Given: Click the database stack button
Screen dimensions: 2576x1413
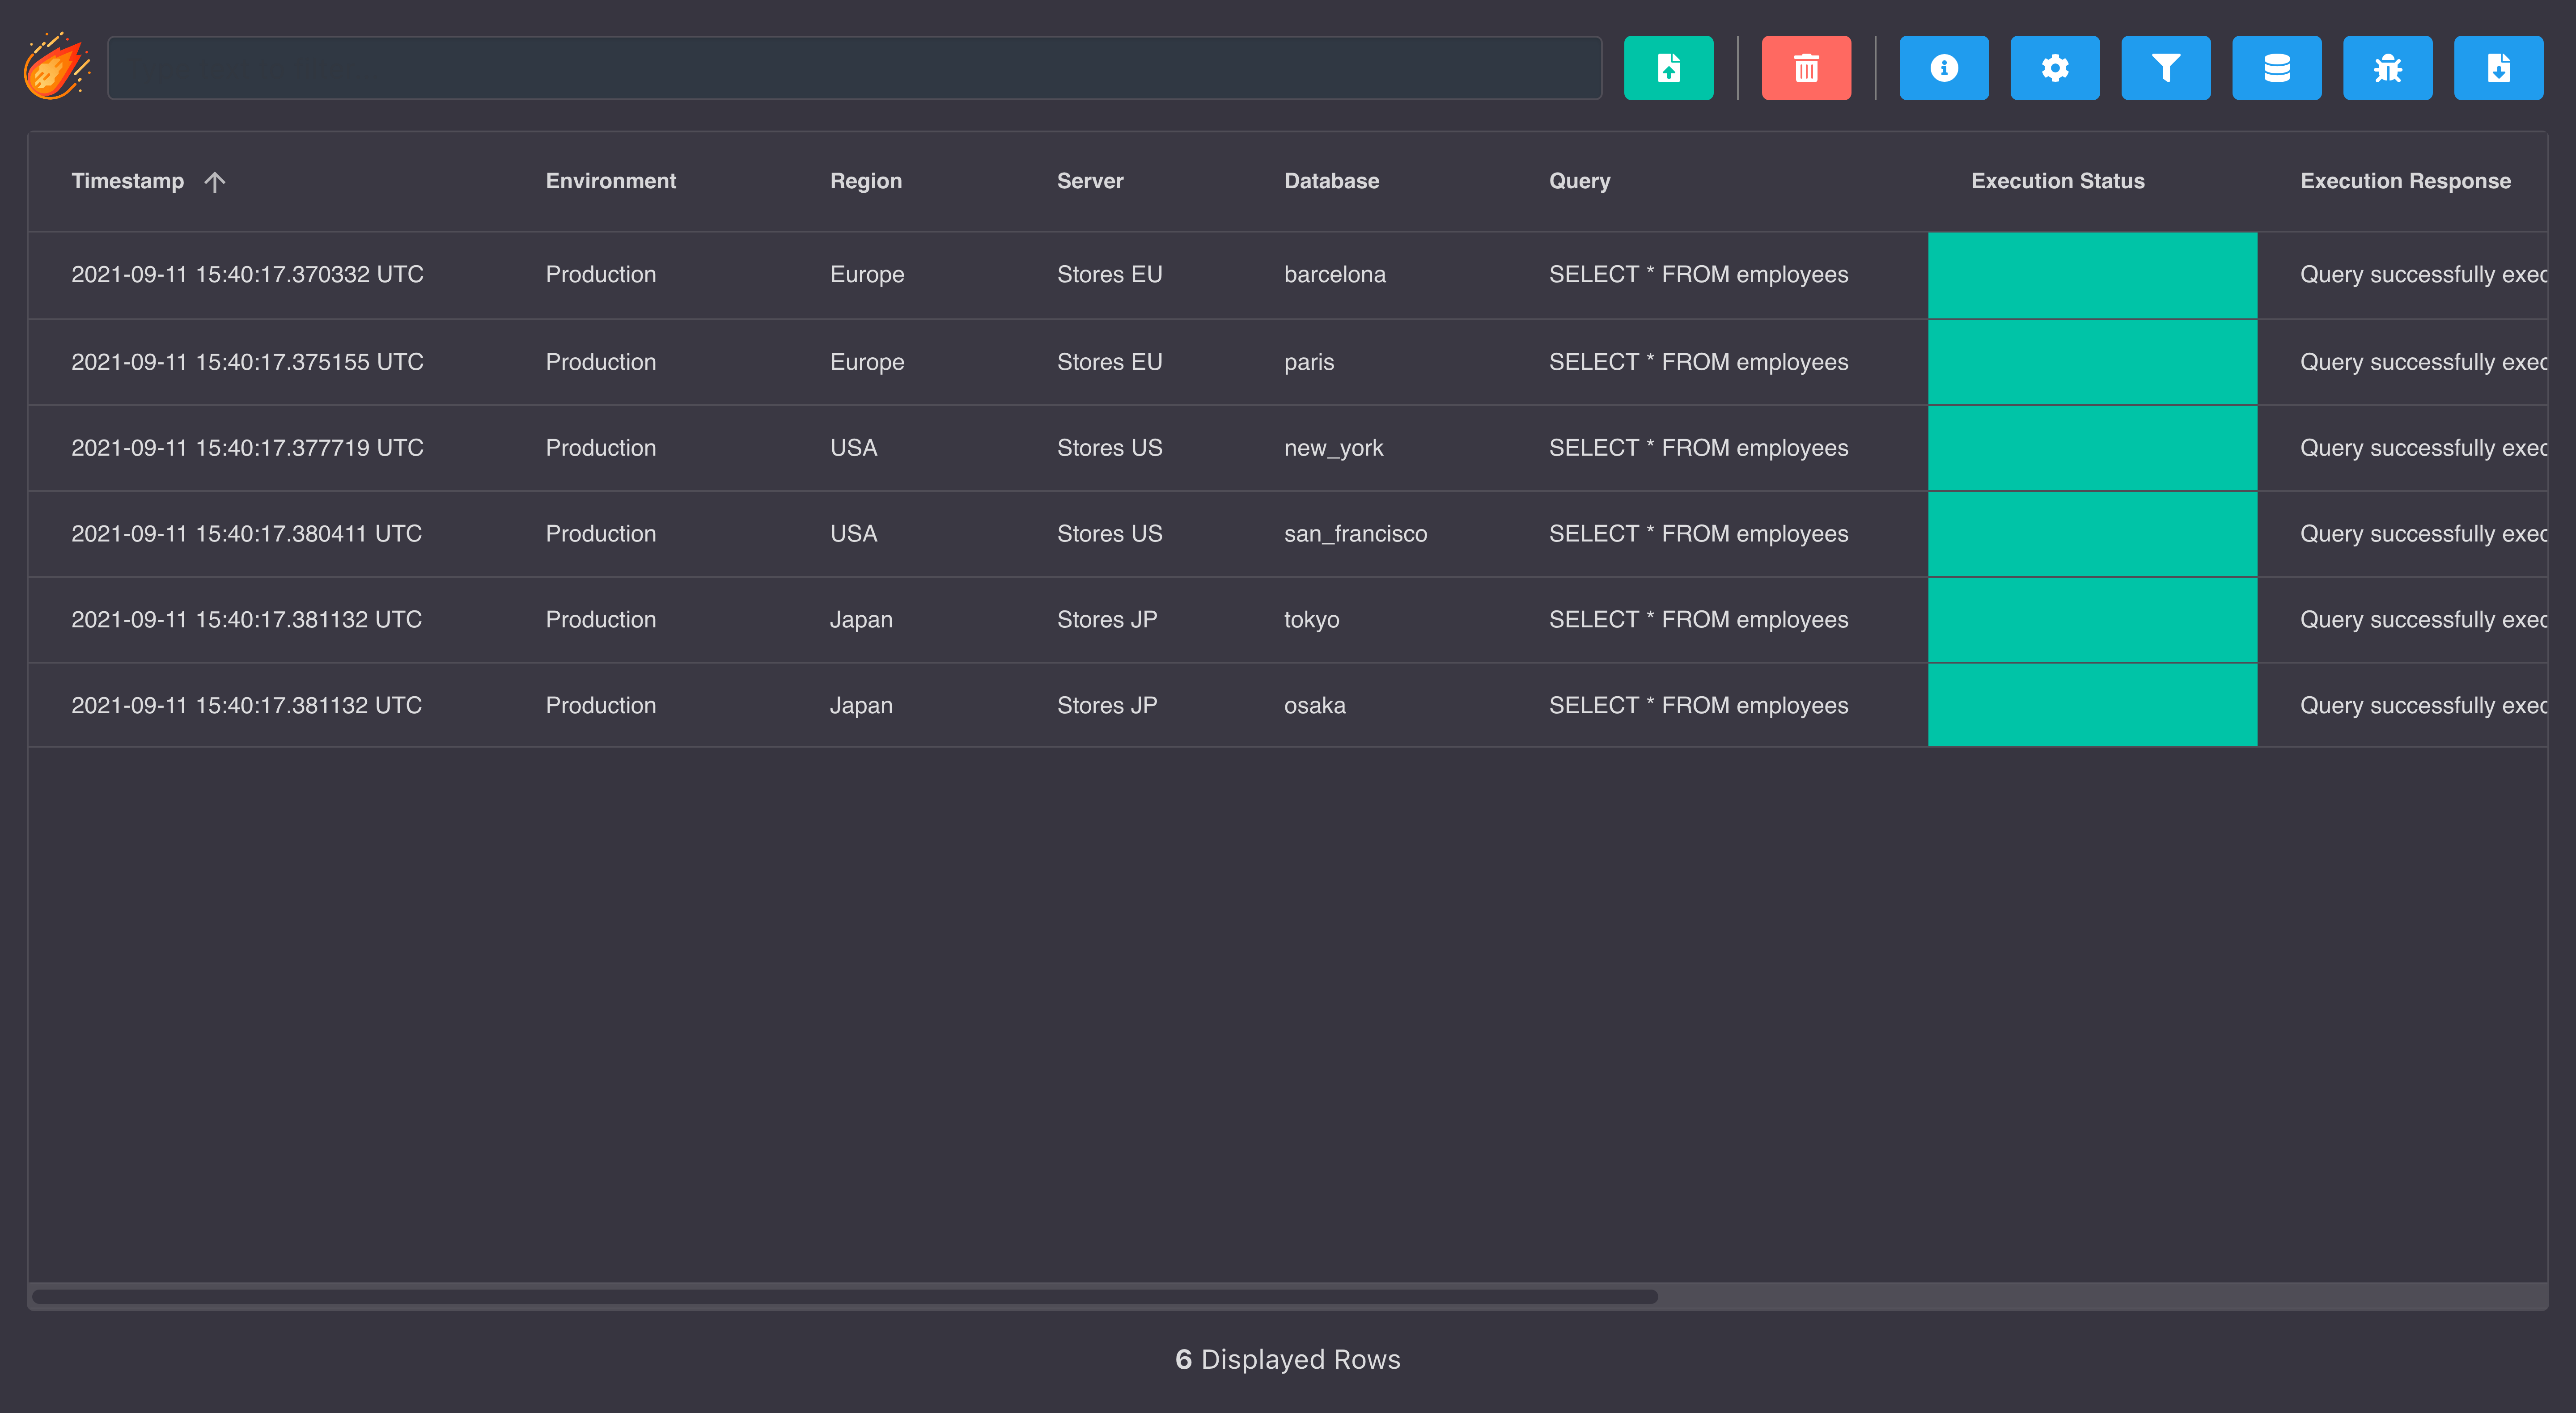Looking at the screenshot, I should click(2277, 68).
